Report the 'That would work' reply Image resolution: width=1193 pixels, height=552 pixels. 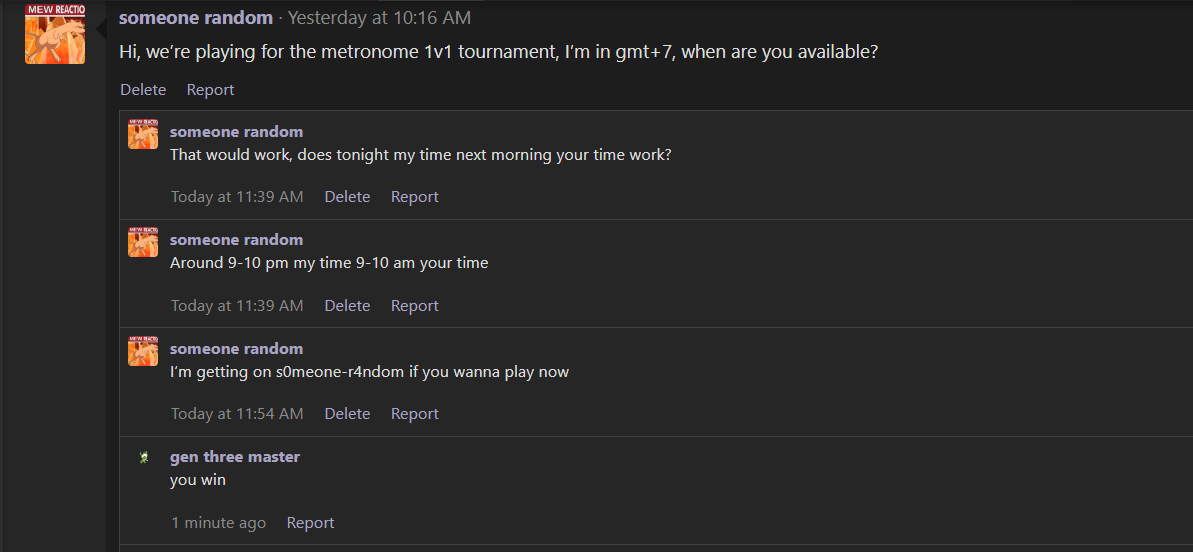415,197
